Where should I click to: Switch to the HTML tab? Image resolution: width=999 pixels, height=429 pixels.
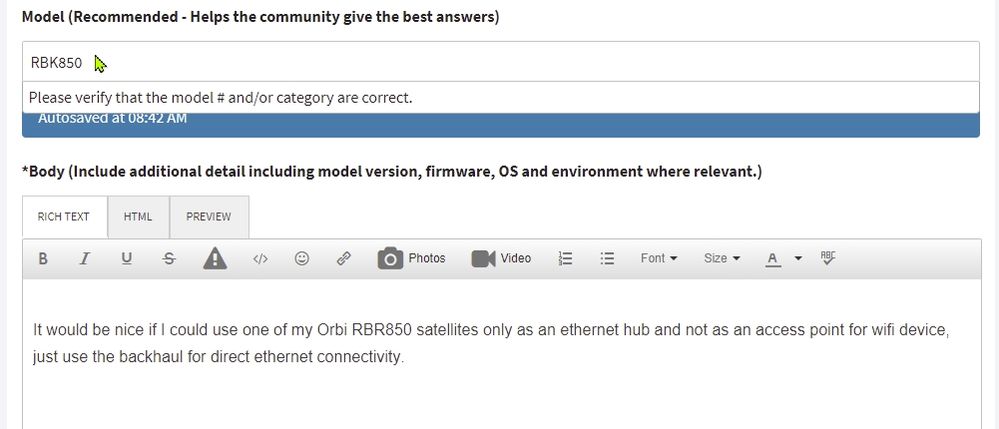pos(138,217)
